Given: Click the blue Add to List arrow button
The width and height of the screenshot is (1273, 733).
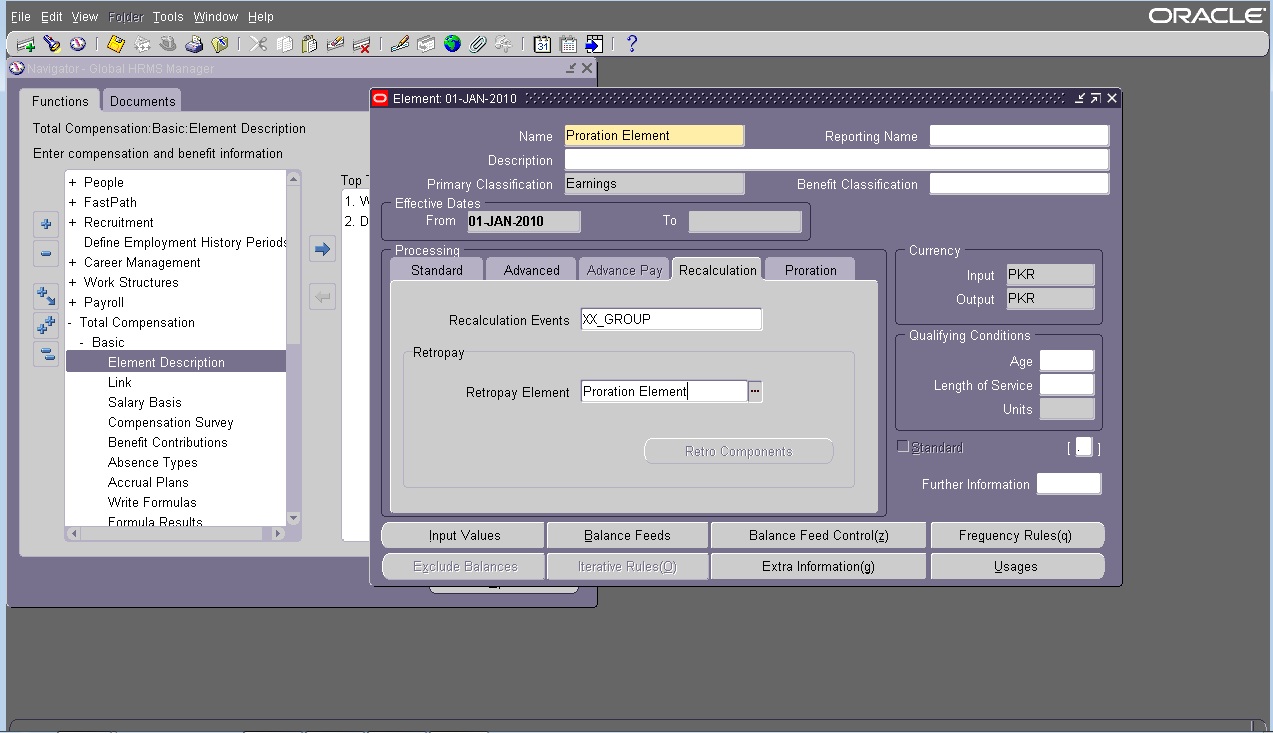Looking at the screenshot, I should click(x=322, y=249).
